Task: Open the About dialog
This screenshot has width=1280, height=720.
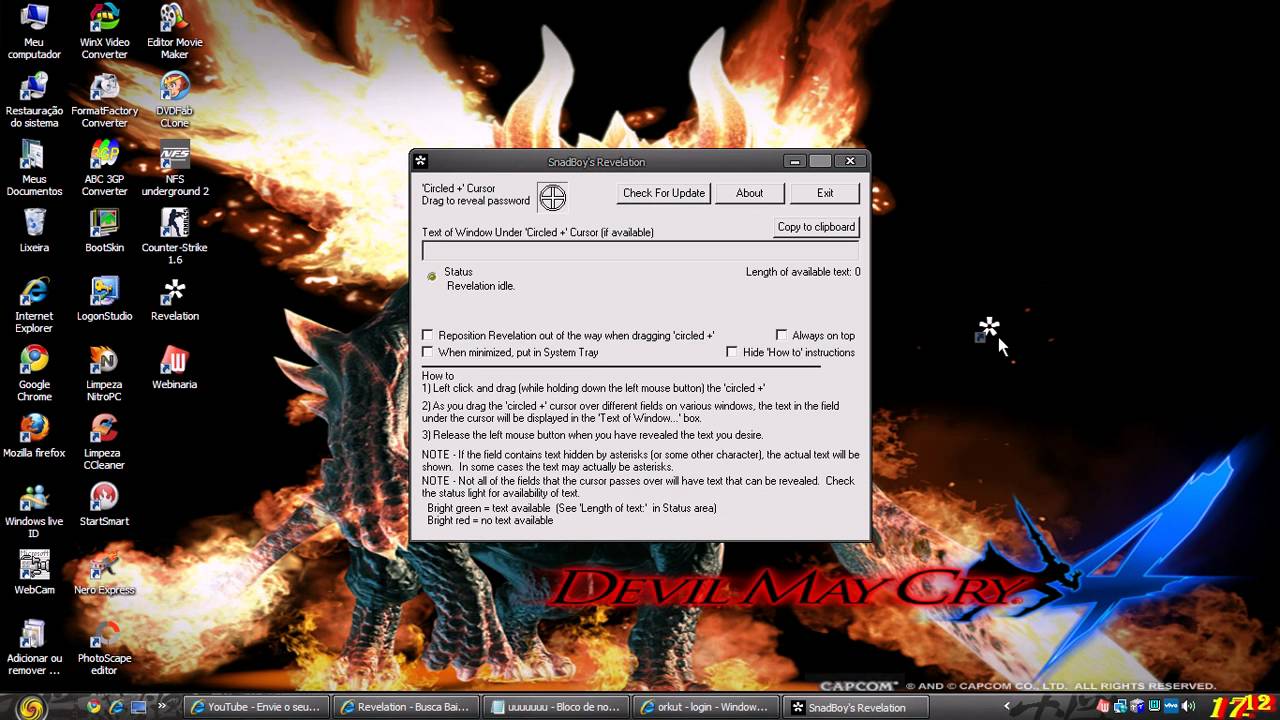Action: 749,193
